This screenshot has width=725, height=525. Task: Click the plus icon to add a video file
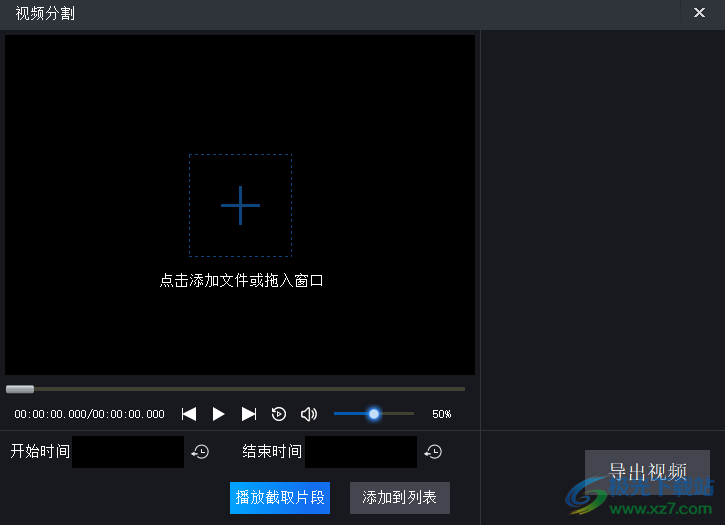click(240, 205)
